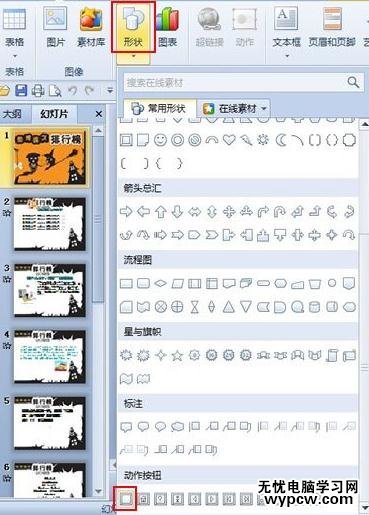Switch to the 幻灯片 slides tab

point(54,114)
